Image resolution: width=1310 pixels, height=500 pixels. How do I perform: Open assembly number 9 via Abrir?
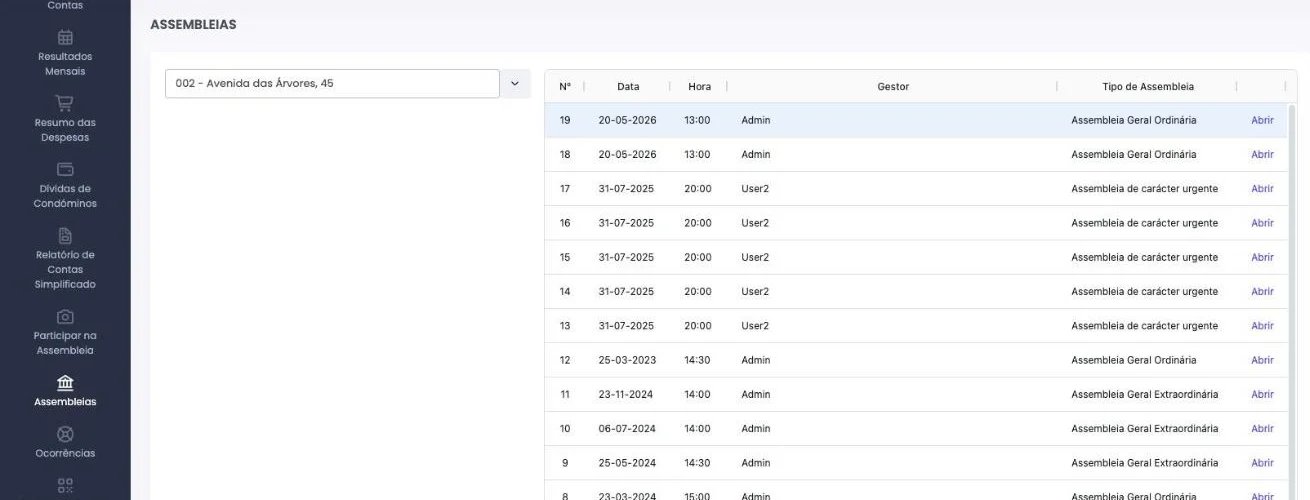1262,463
